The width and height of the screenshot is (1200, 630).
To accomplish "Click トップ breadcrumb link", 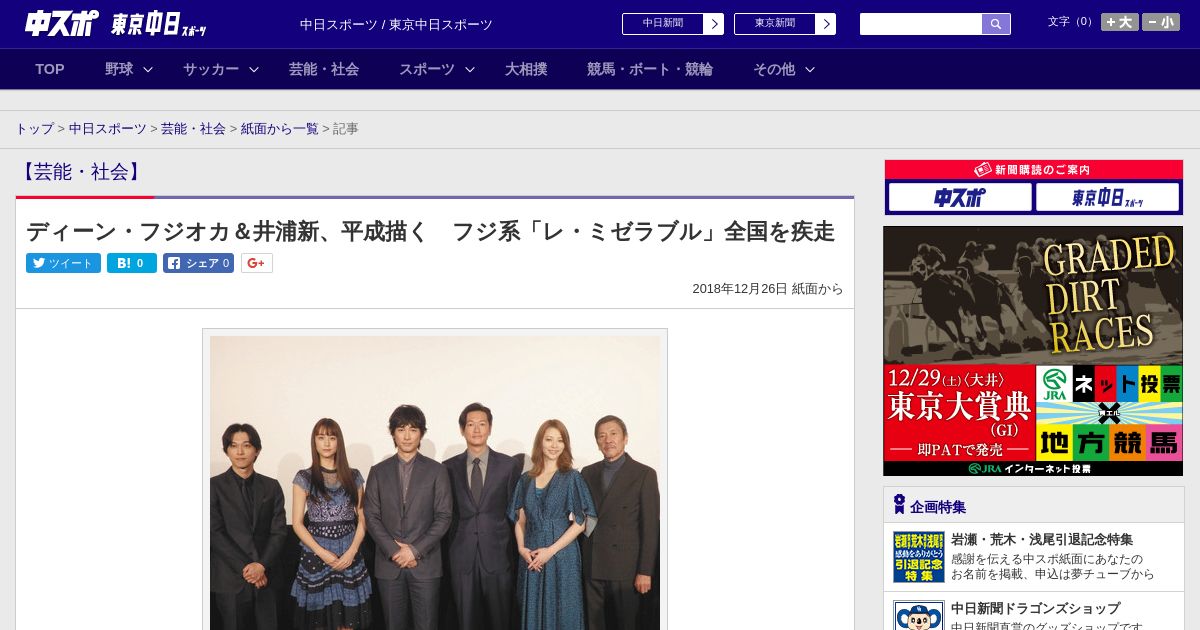I will pyautogui.click(x=34, y=129).
